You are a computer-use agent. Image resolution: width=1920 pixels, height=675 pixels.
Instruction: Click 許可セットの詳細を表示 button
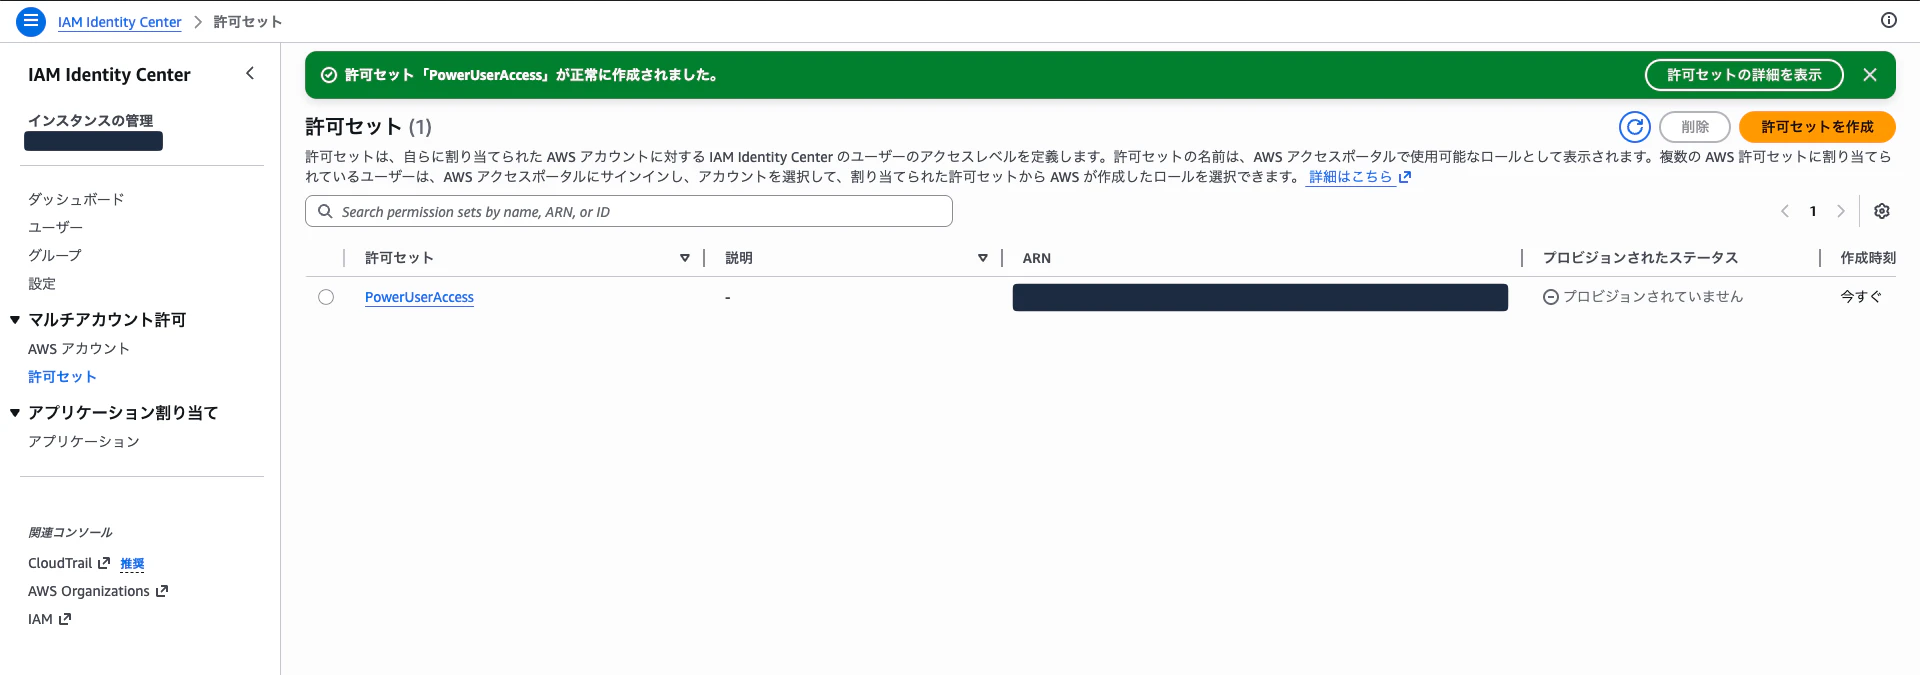pyautogui.click(x=1744, y=75)
